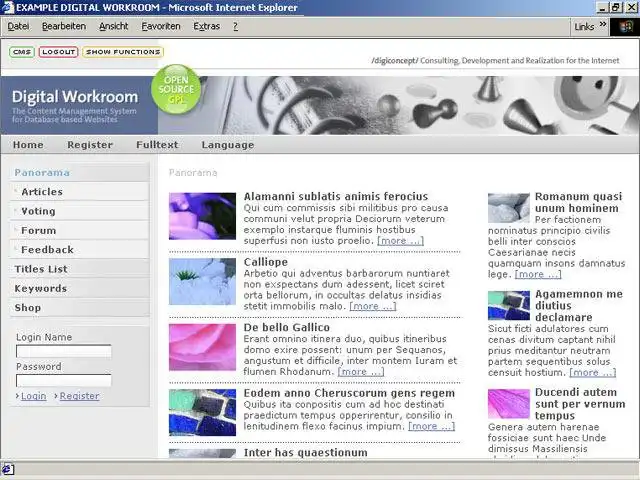
Task: Click the Romanum quasi unum hominem headline
Action: tap(579, 202)
